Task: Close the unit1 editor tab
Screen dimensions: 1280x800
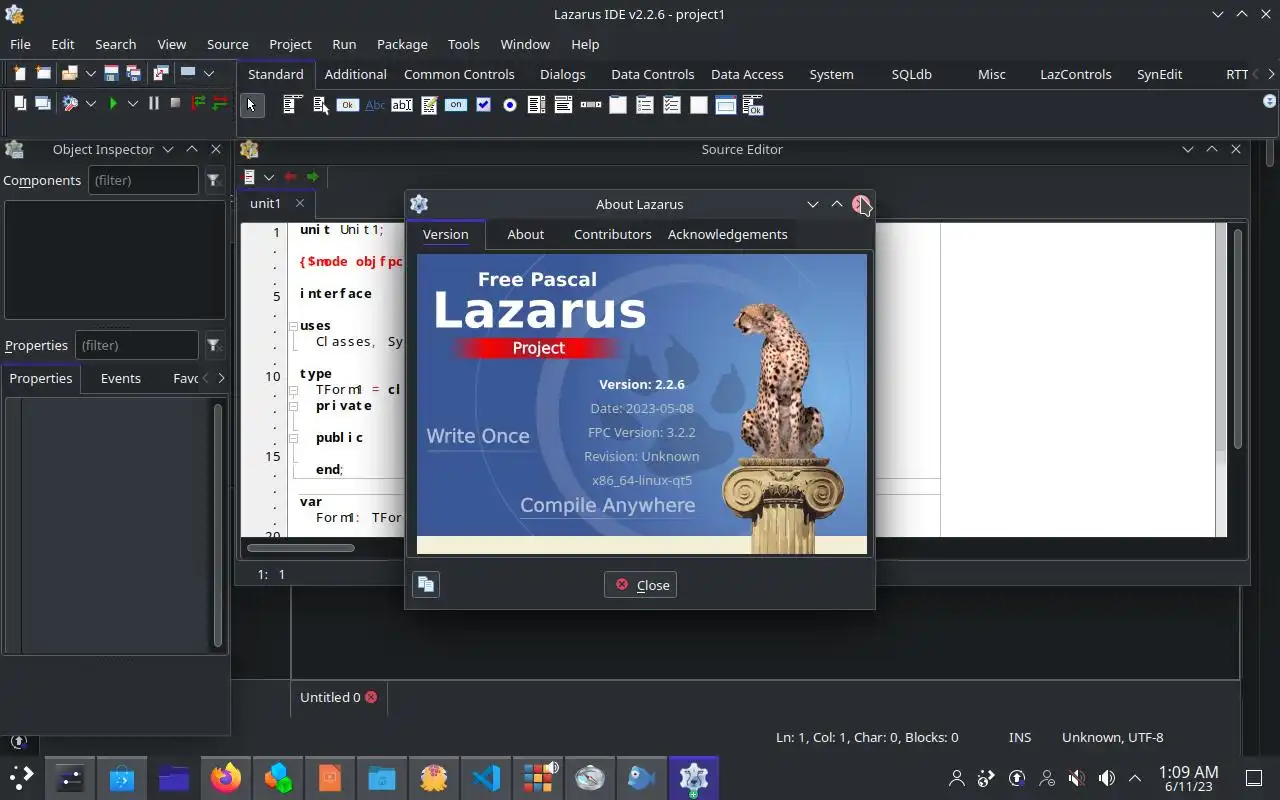Action: (x=299, y=203)
